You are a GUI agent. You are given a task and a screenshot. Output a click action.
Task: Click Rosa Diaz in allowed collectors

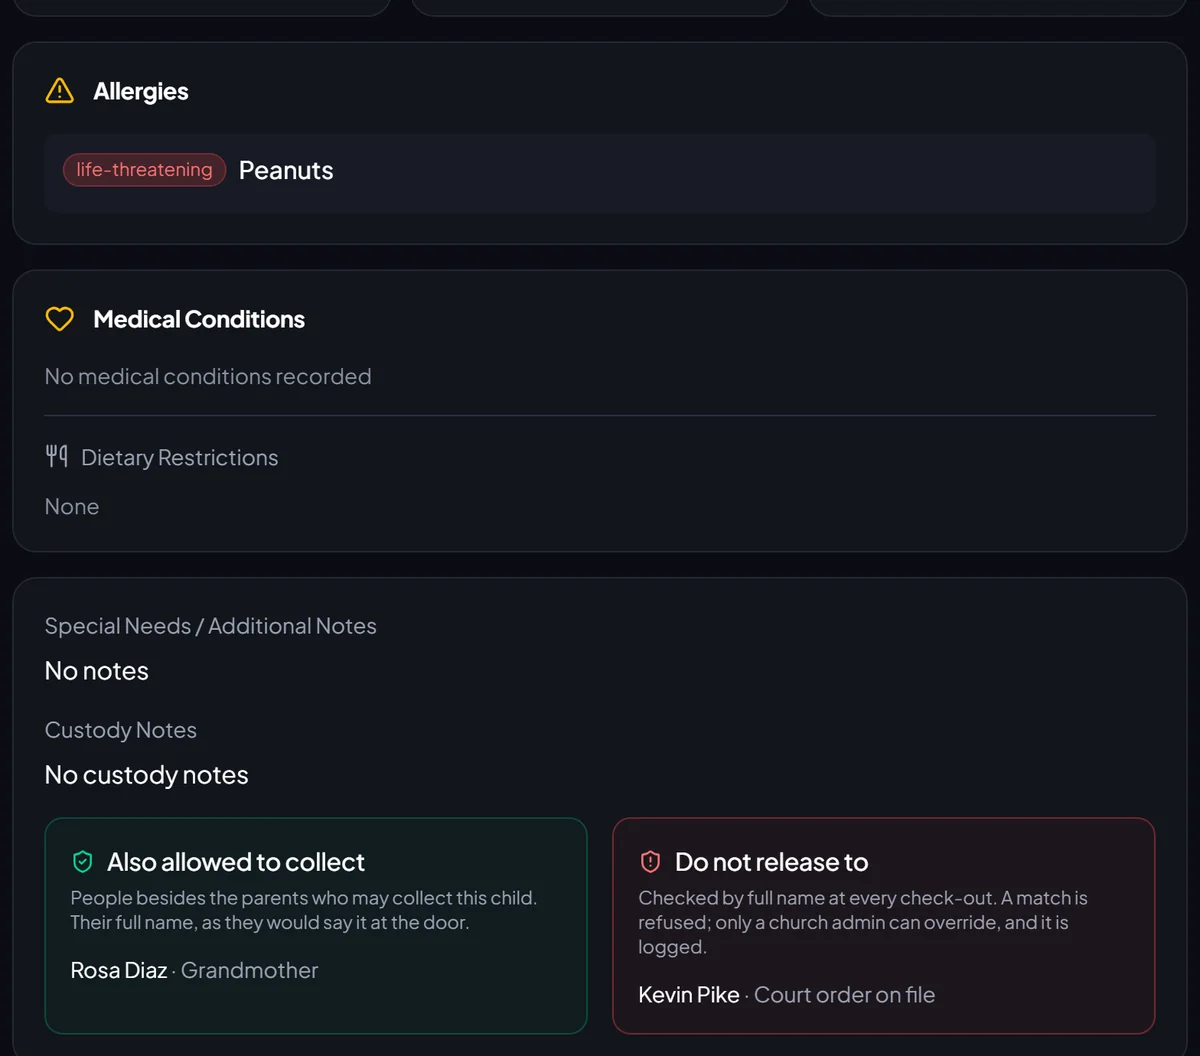[119, 970]
